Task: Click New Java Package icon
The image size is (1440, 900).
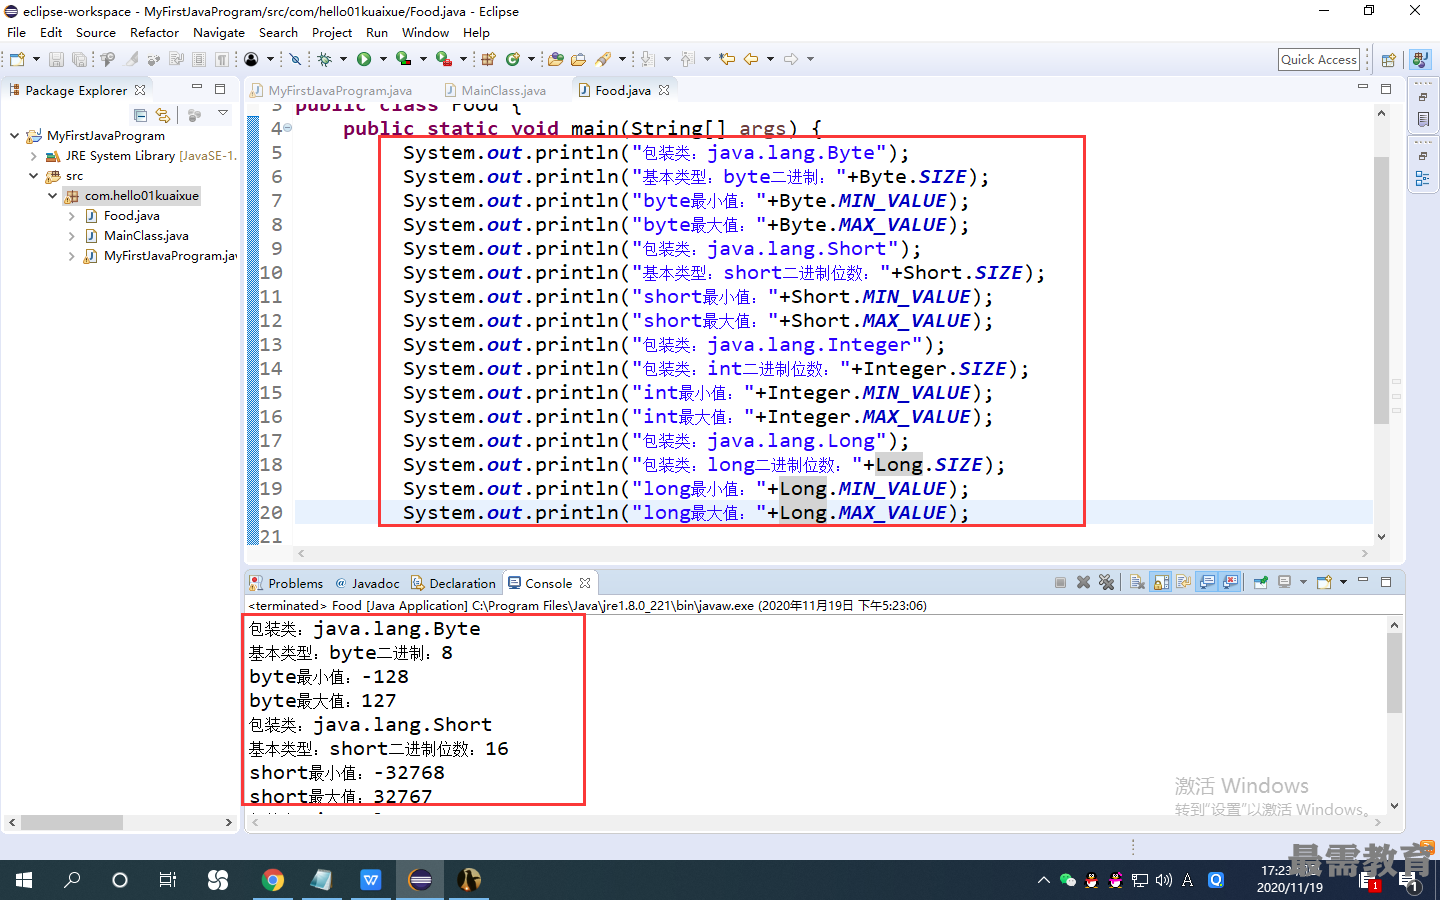Action: (x=488, y=59)
